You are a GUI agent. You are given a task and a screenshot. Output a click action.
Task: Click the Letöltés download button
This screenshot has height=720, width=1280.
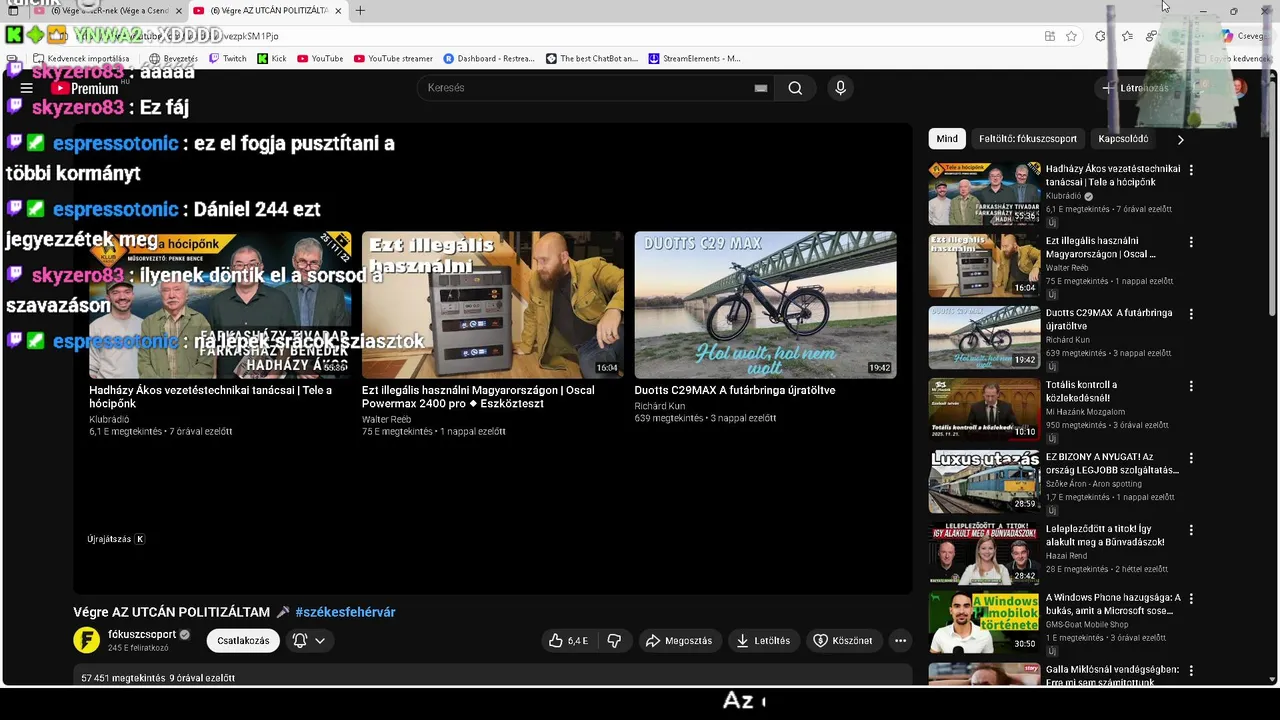point(764,641)
